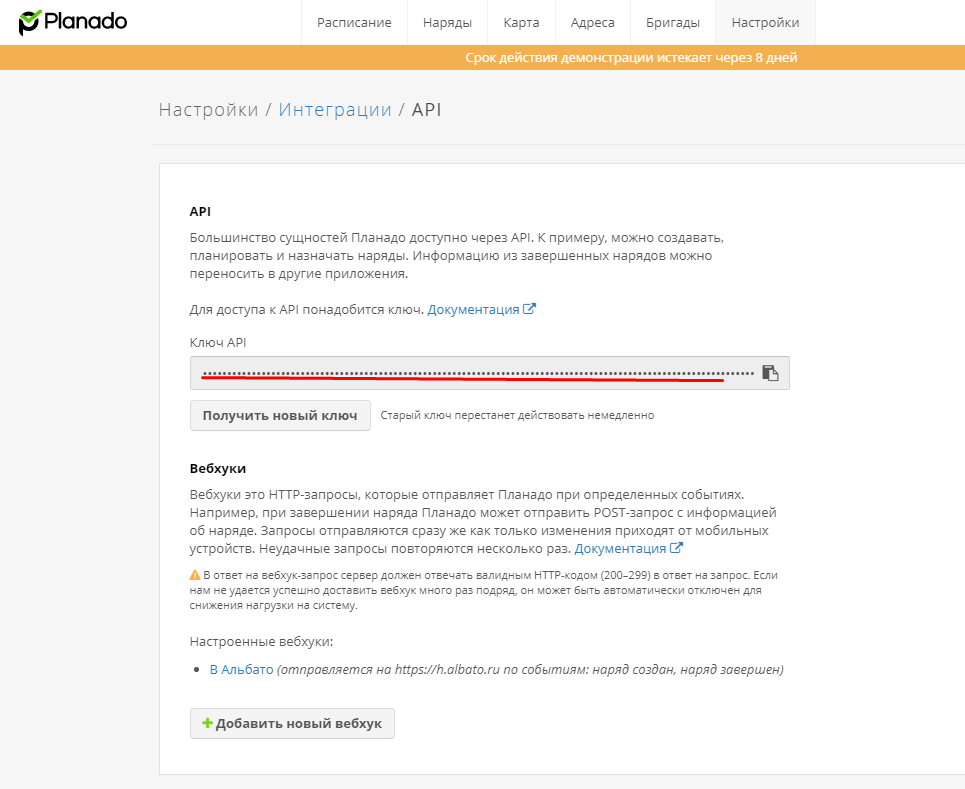Image resolution: width=965 pixels, height=789 pixels.
Task: Open the Расписание tab
Action: (x=354, y=23)
